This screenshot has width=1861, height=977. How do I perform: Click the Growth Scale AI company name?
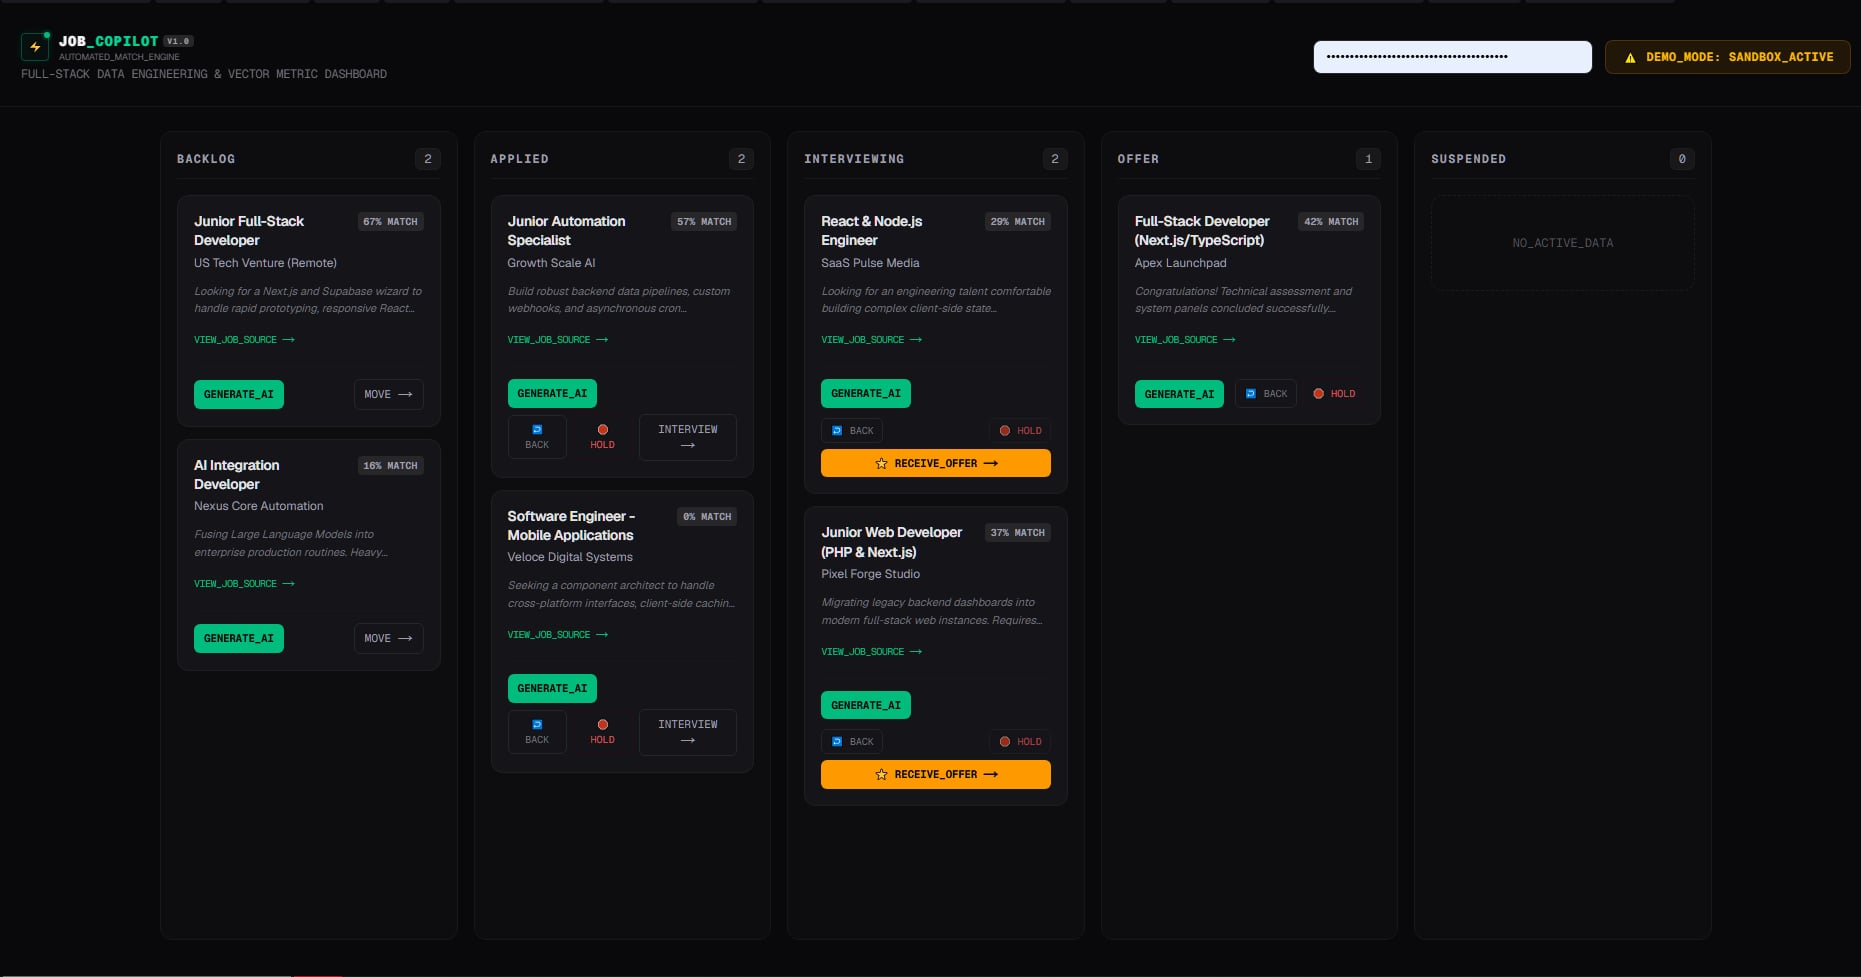pos(551,263)
